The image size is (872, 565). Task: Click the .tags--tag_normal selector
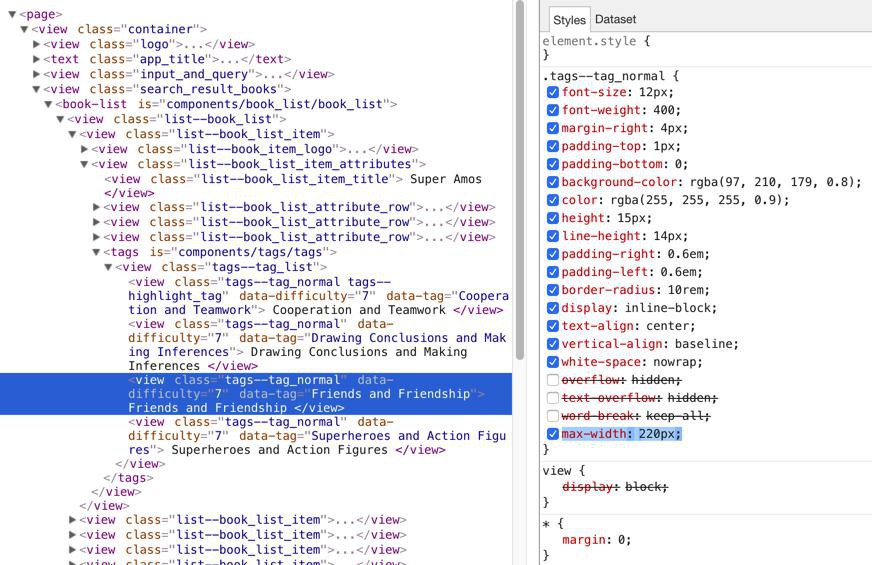tap(603, 76)
